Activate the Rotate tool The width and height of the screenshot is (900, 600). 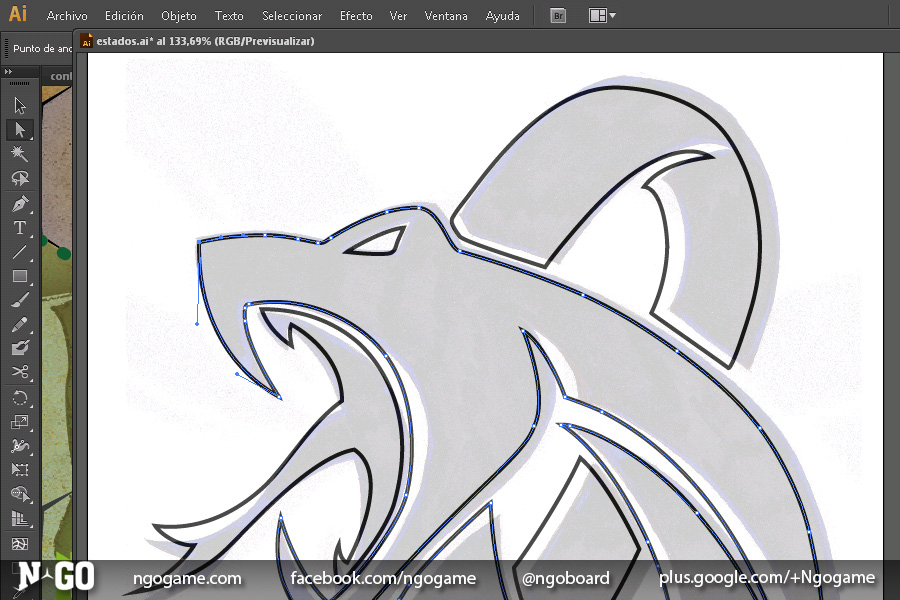tap(19, 398)
